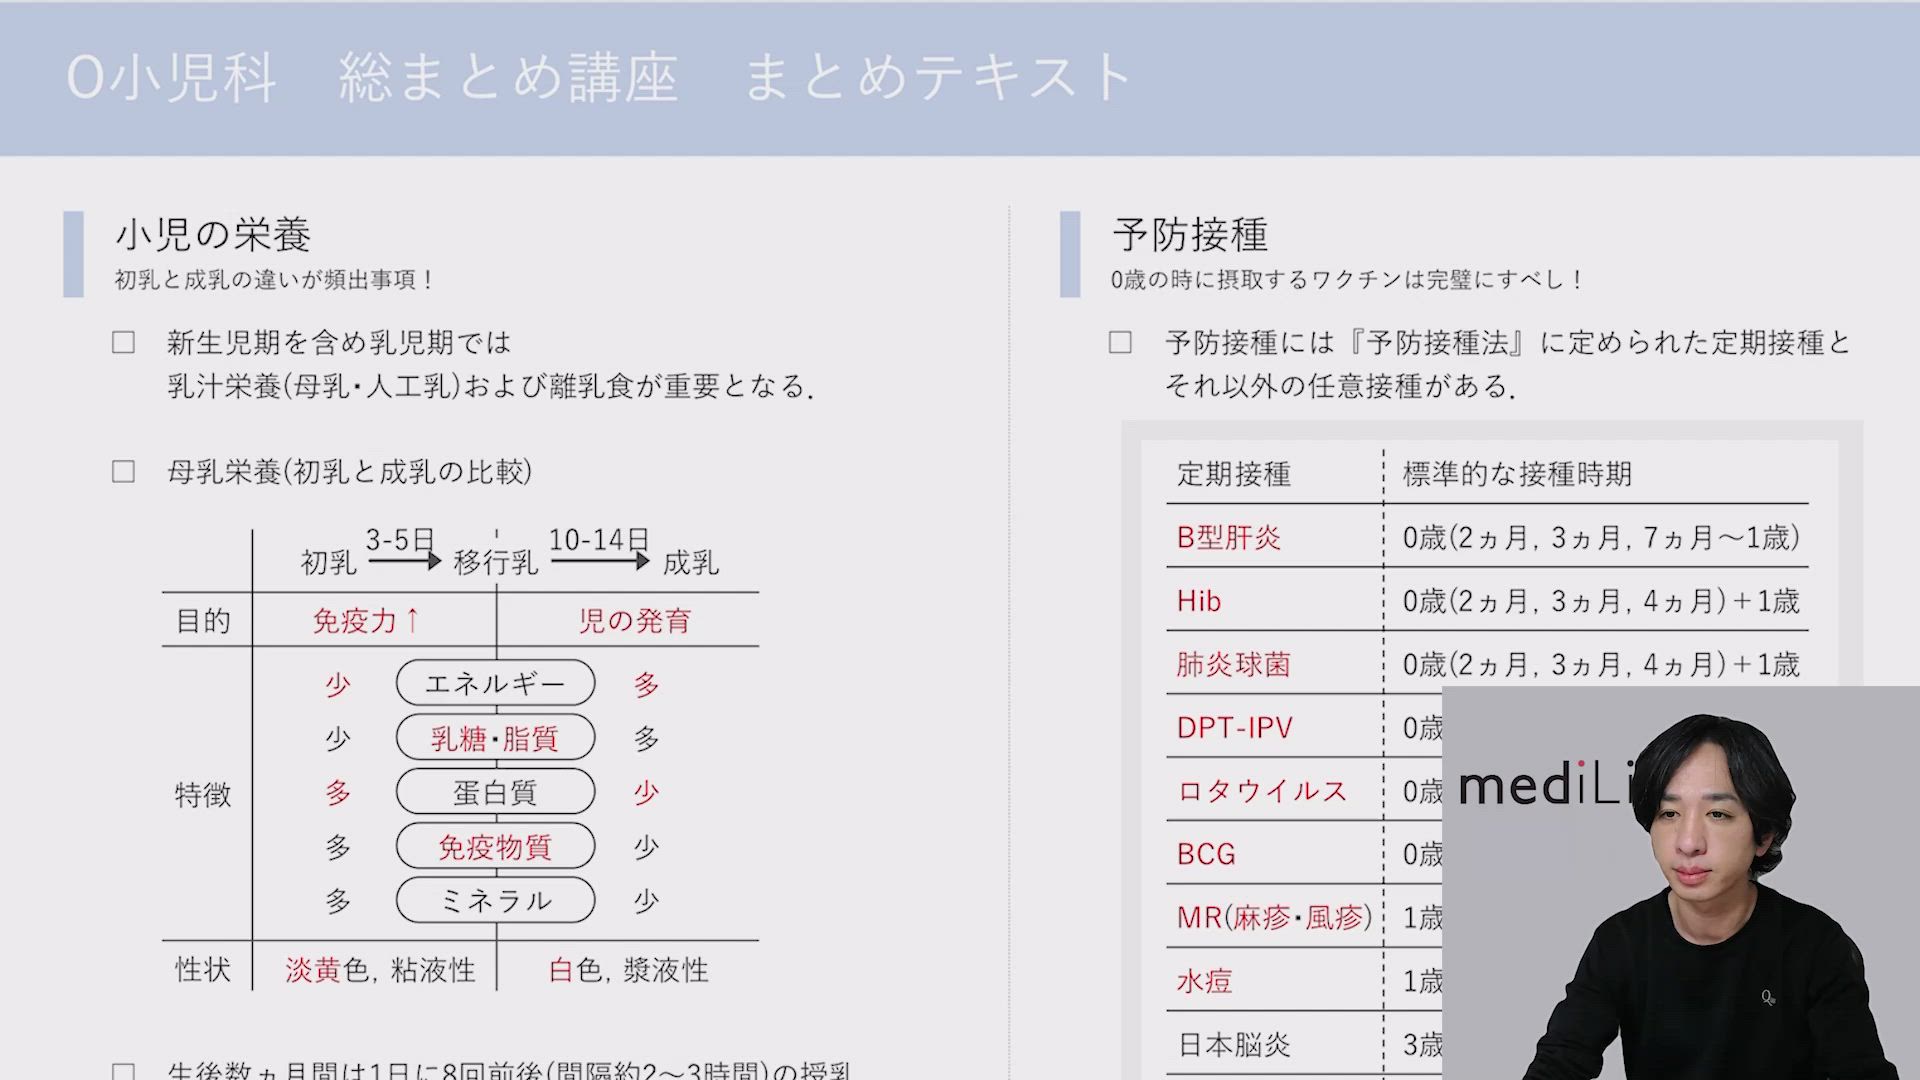Check the box beside 新生児期を含め乳児期では

(x=123, y=343)
